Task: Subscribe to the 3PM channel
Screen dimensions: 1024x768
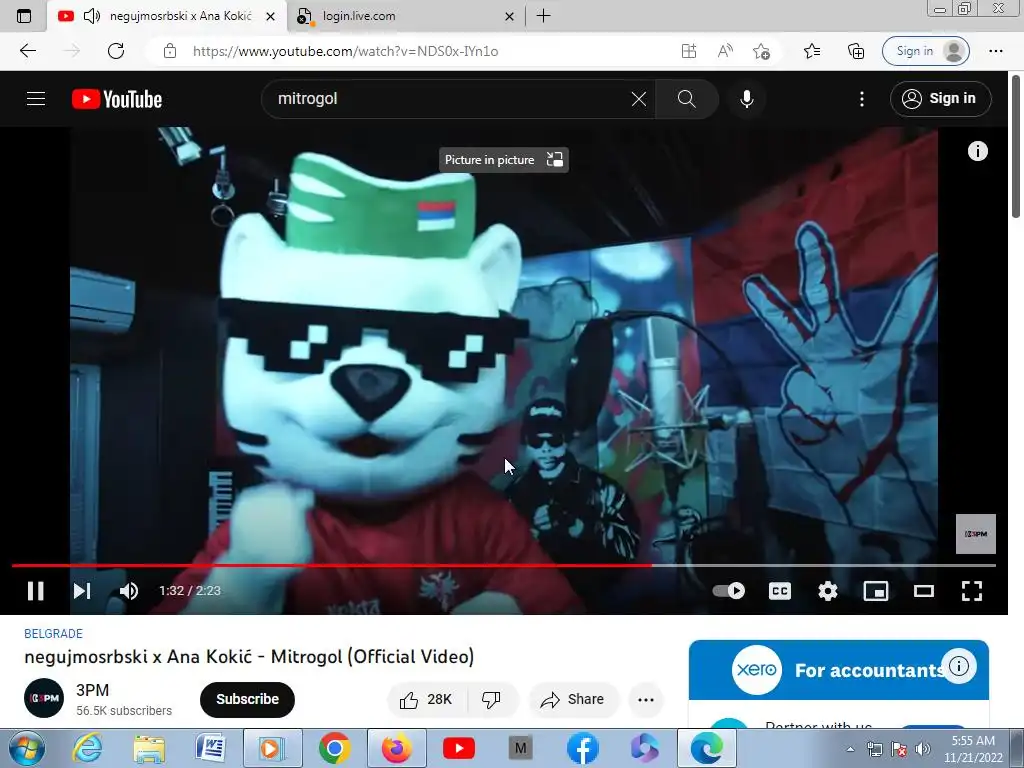Action: [x=248, y=699]
